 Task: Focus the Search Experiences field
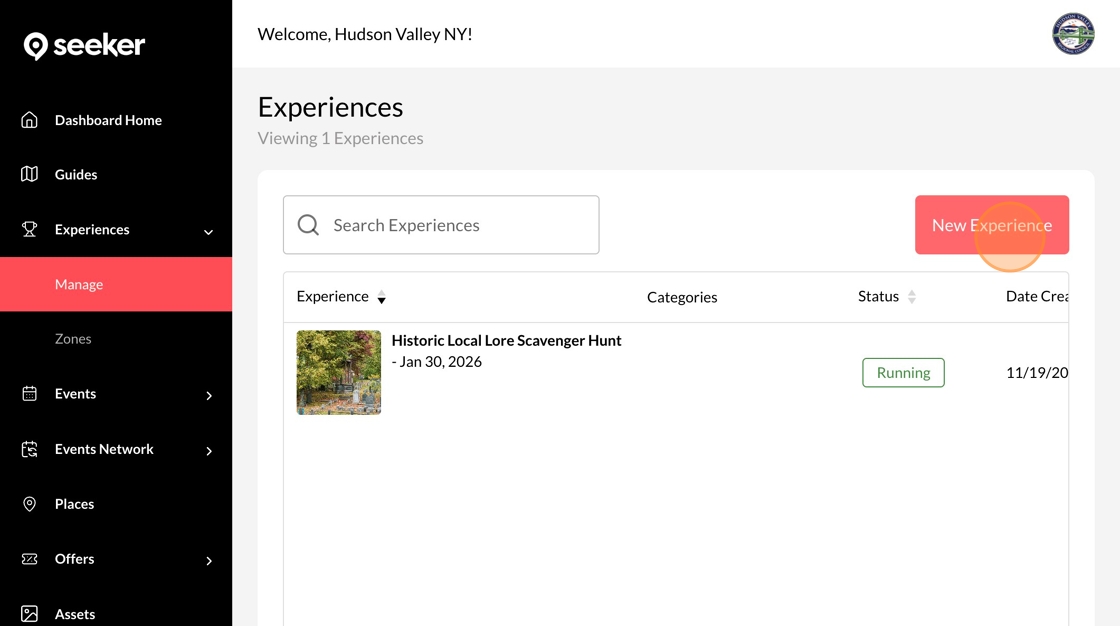click(455, 225)
